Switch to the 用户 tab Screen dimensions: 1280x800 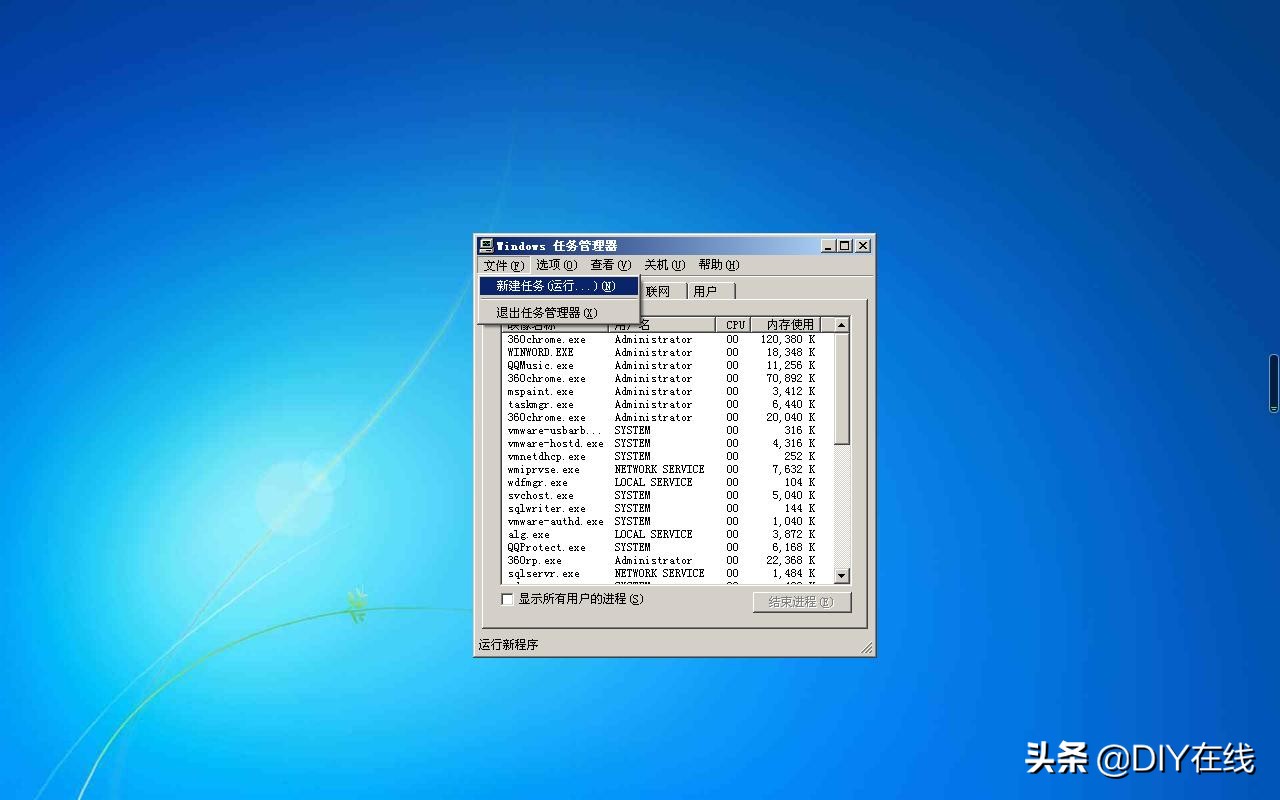tap(706, 291)
